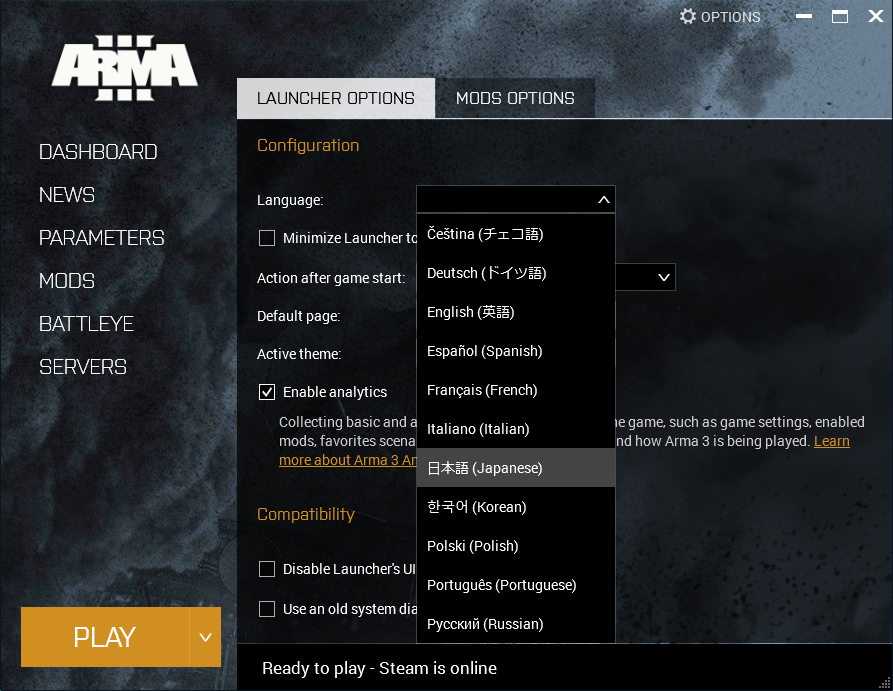
Task: Open MODS section in sidebar
Action: coord(67,281)
